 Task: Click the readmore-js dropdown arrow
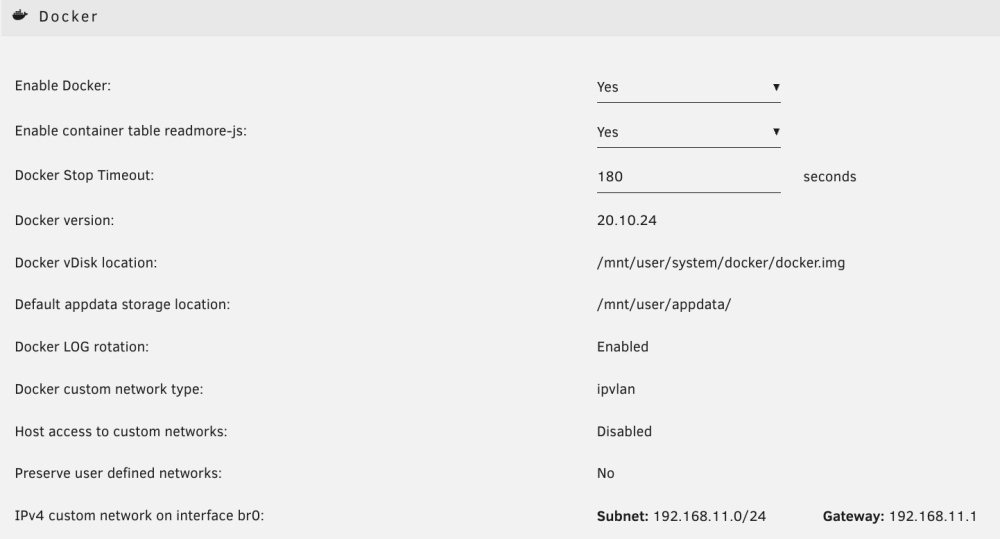coord(776,132)
